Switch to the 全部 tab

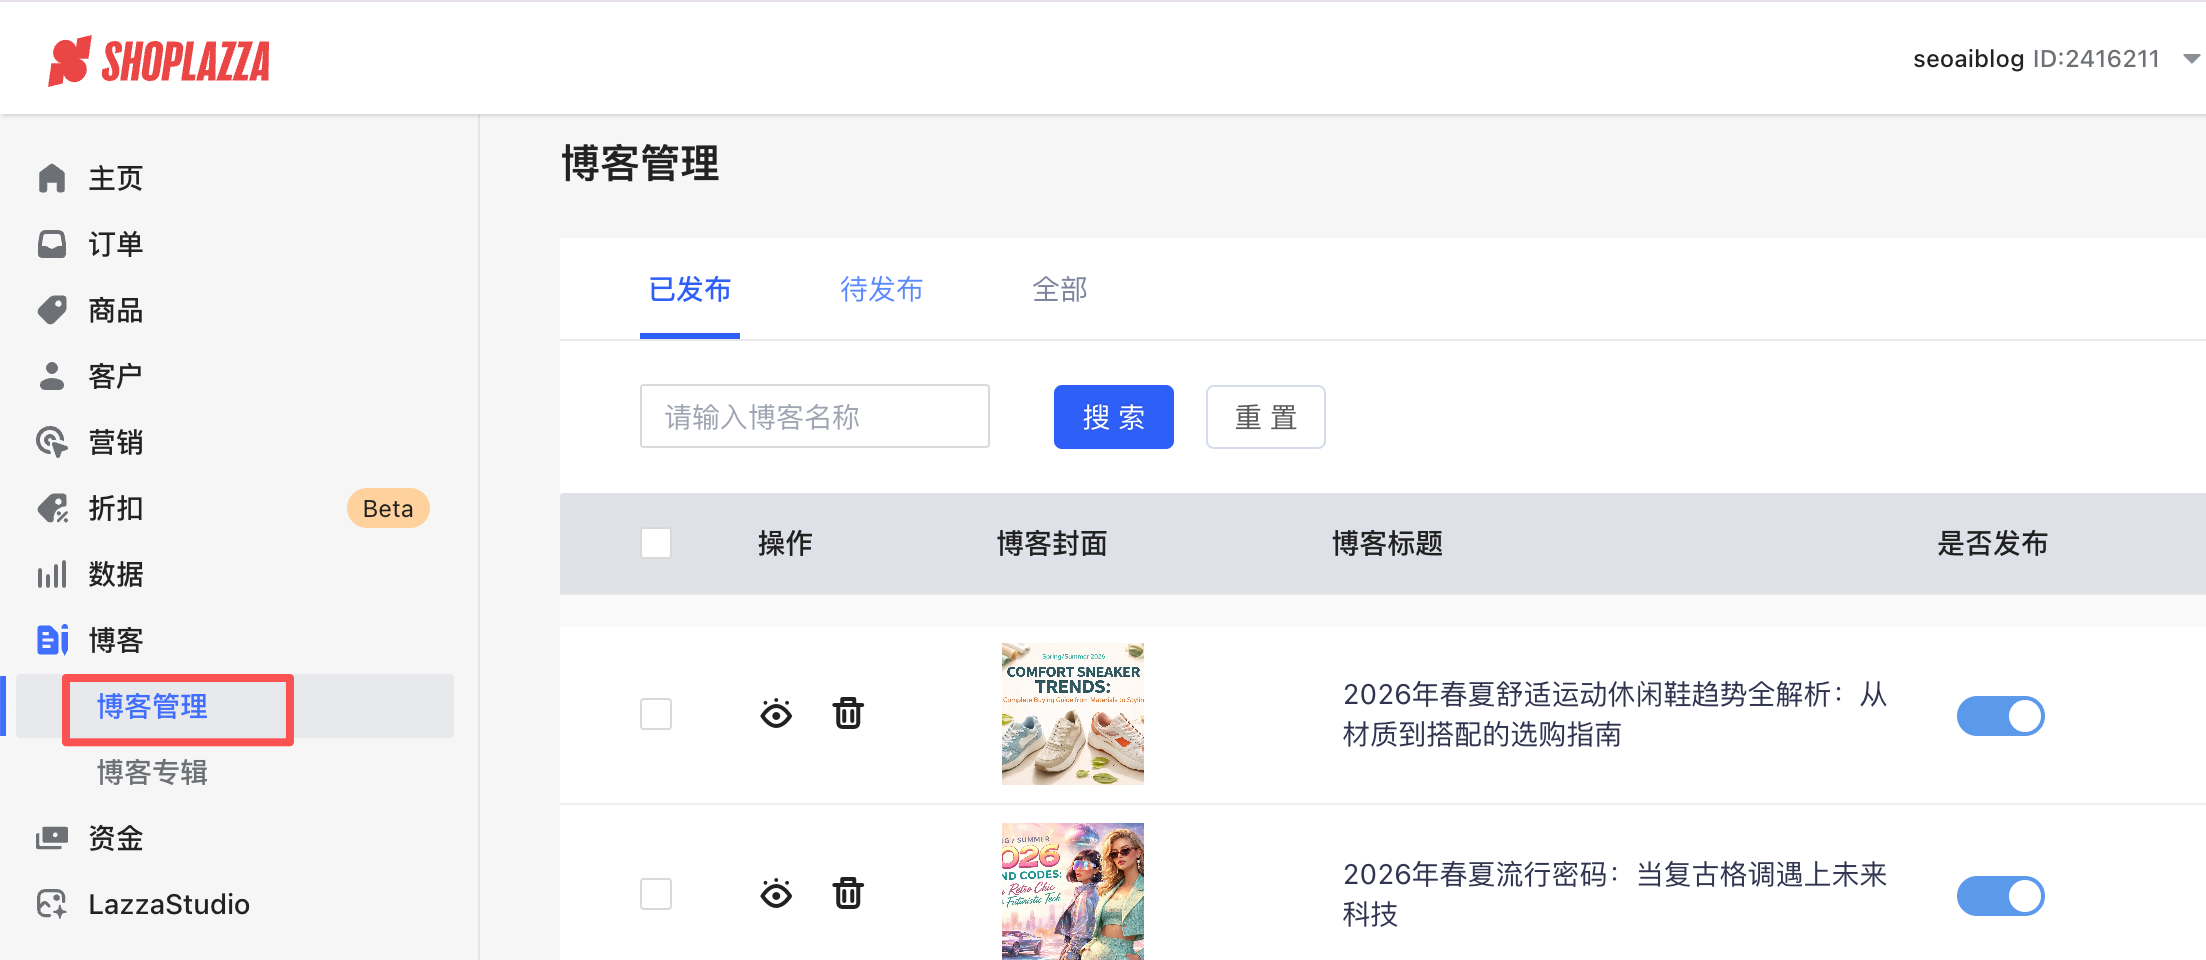point(1060,290)
